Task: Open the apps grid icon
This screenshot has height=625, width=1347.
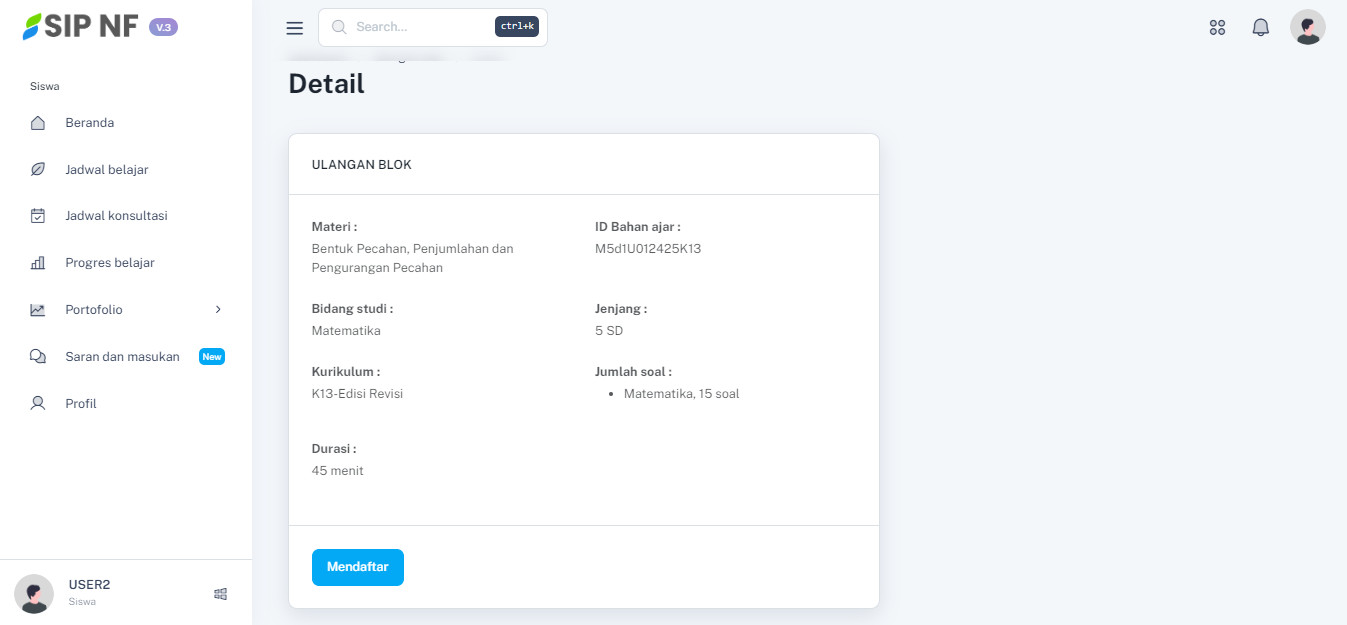Action: [x=1217, y=28]
